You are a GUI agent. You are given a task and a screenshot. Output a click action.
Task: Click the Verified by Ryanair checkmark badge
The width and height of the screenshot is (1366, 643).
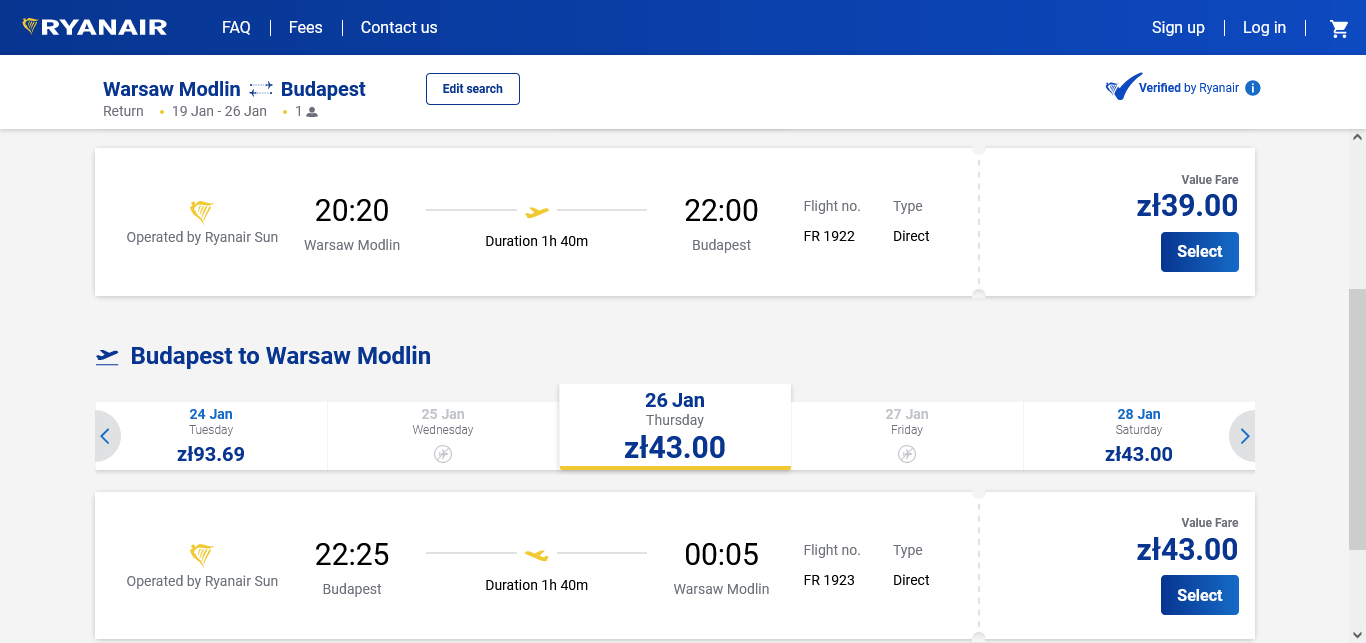[1122, 87]
